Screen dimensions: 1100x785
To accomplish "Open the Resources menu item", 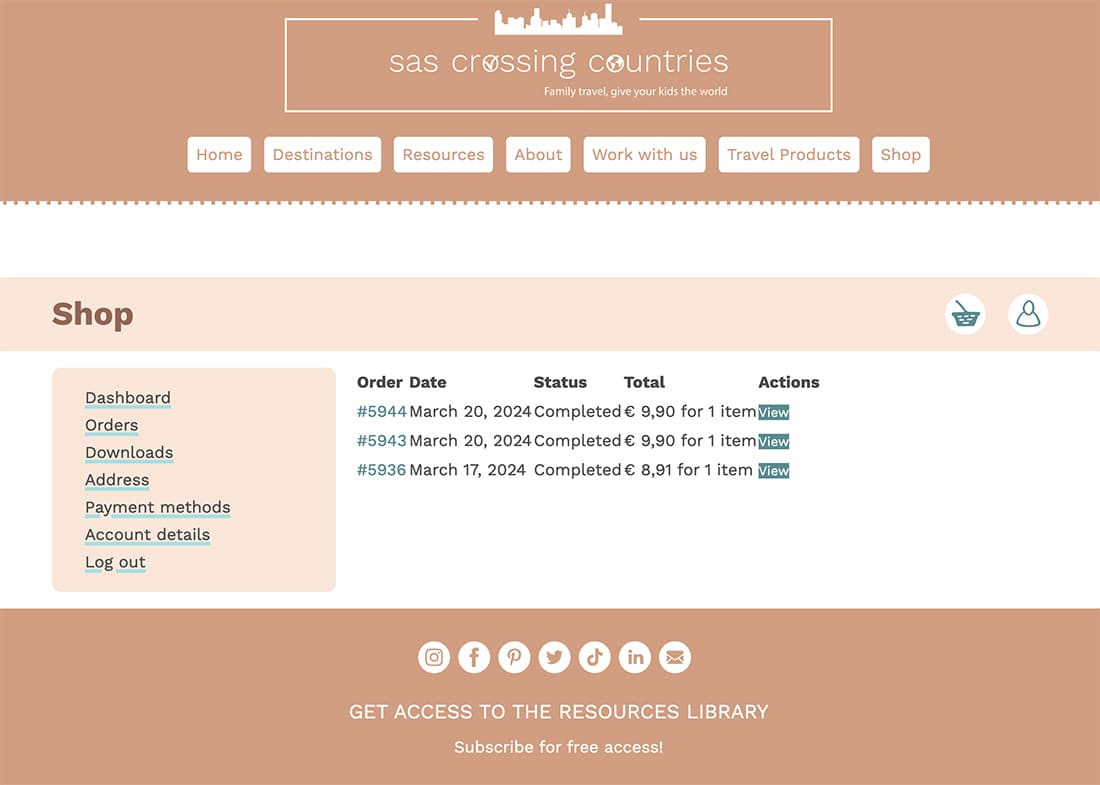I will click(x=443, y=154).
